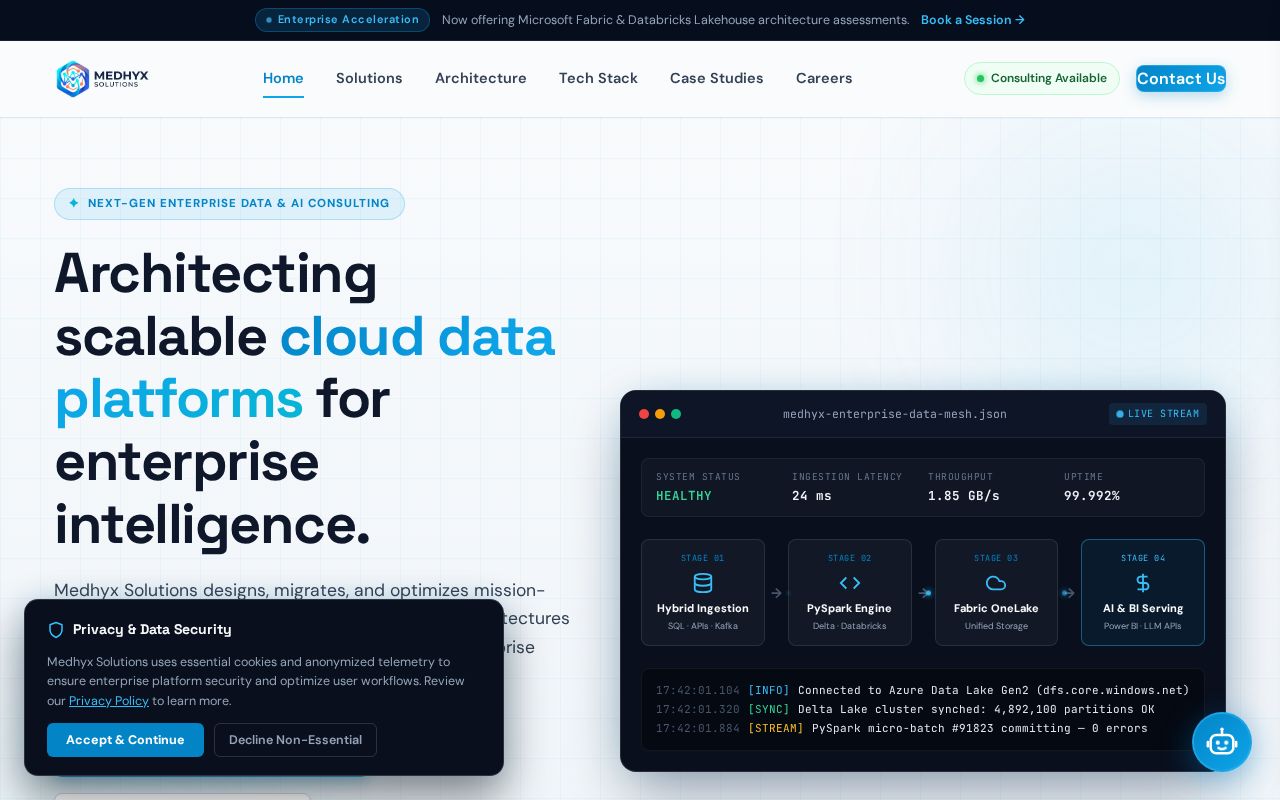Click the HEALTHY system status value

(x=684, y=496)
